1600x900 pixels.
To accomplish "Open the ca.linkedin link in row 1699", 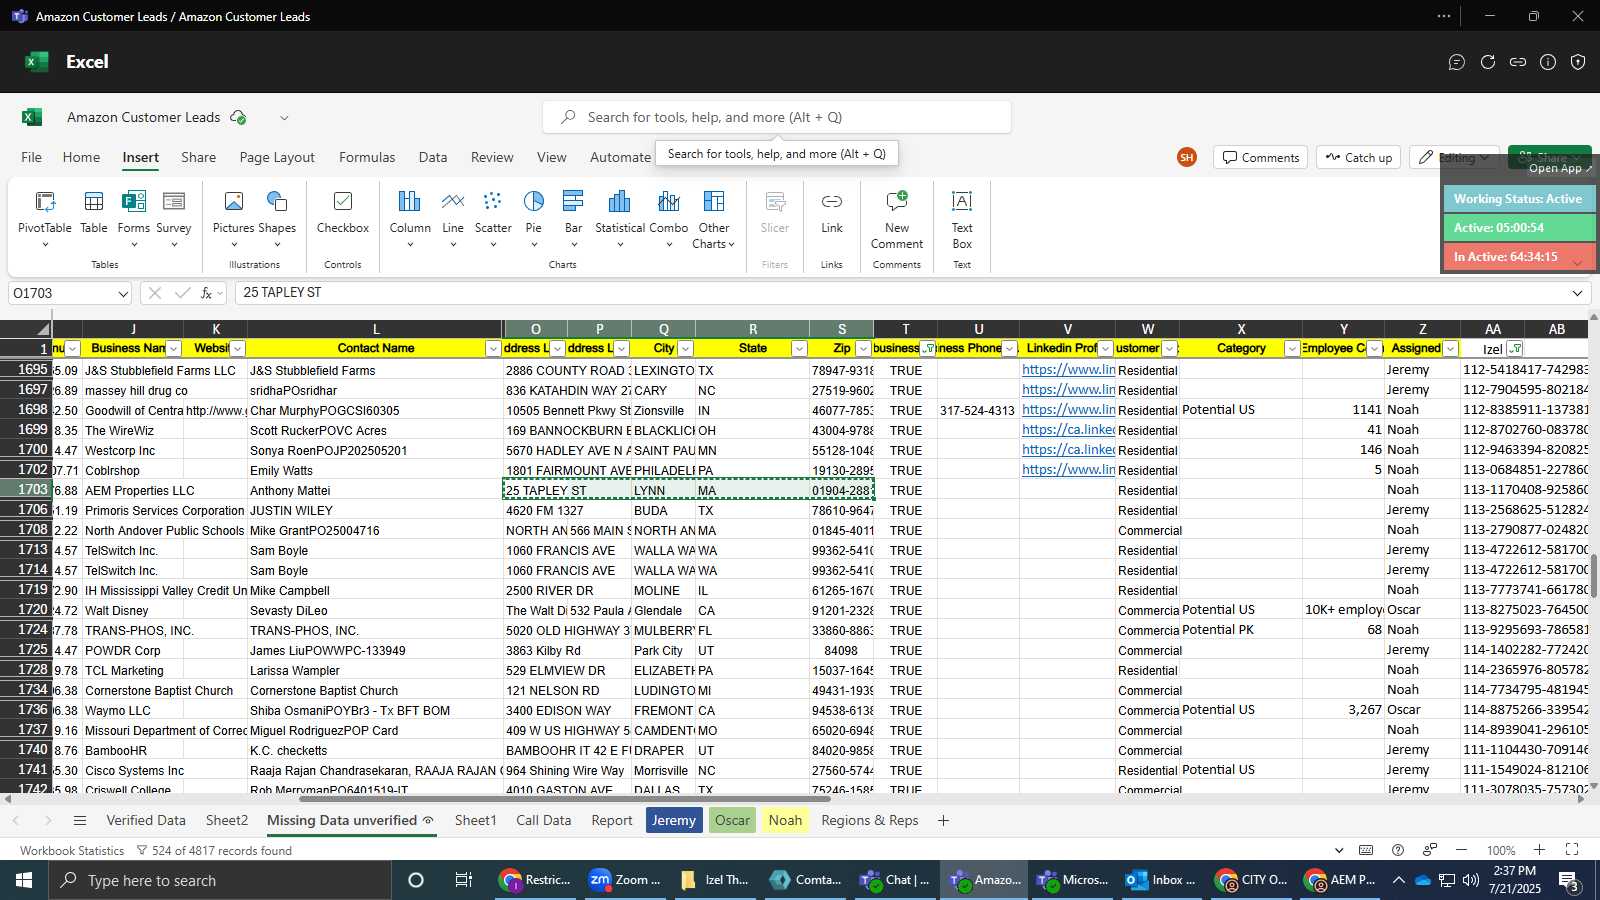I will click(1068, 430).
